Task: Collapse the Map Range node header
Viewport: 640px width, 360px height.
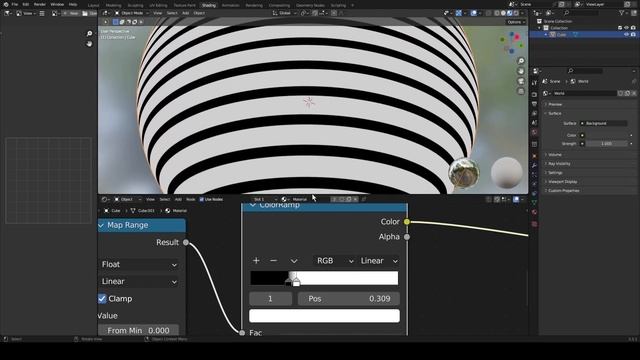Action: pos(101,225)
